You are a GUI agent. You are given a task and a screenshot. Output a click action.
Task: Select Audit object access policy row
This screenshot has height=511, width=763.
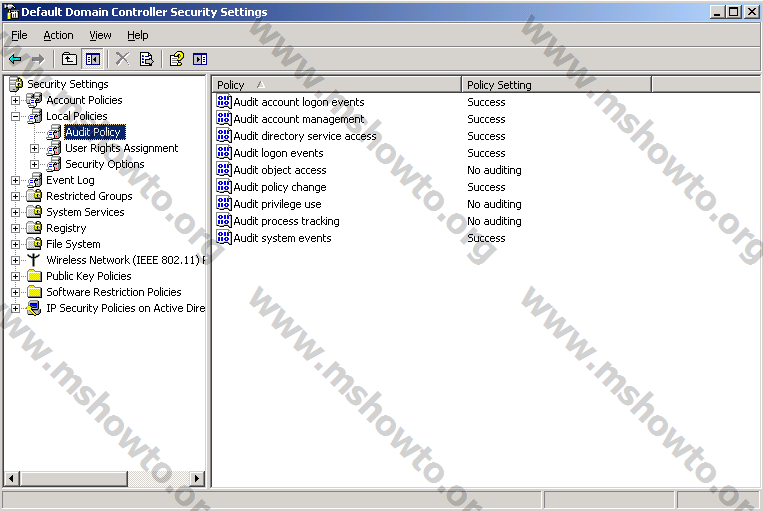(x=280, y=170)
